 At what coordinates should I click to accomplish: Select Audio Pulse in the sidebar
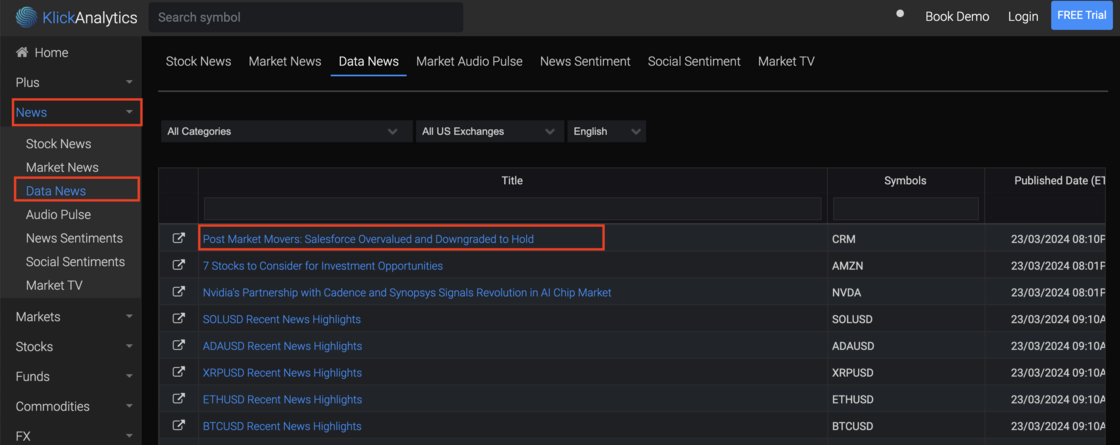coord(59,214)
